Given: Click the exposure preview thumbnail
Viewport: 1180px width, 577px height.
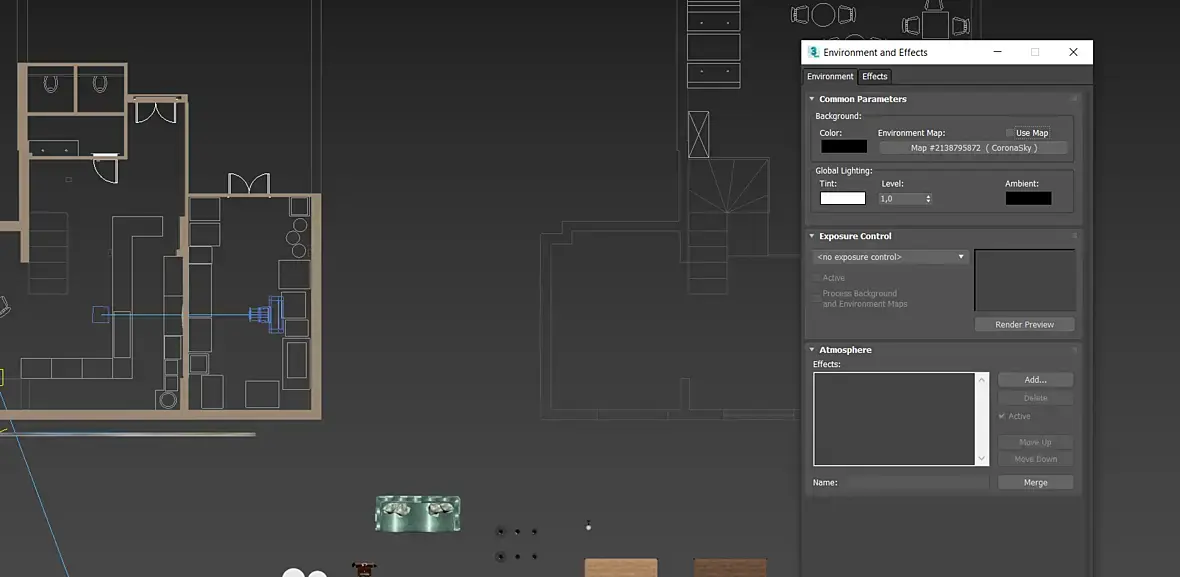Looking at the screenshot, I should 1024,280.
